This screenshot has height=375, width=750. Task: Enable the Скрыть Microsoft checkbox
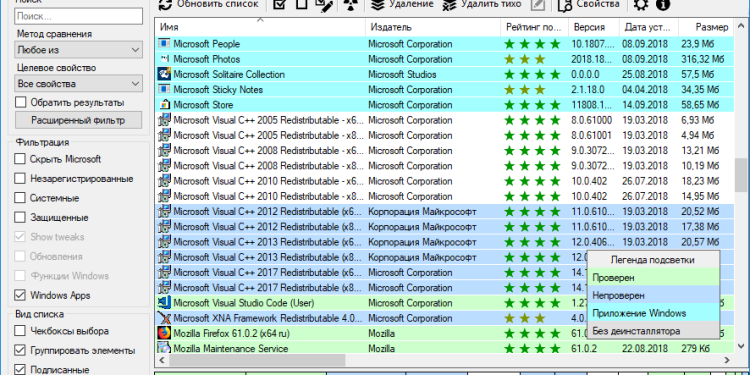pos(20,159)
